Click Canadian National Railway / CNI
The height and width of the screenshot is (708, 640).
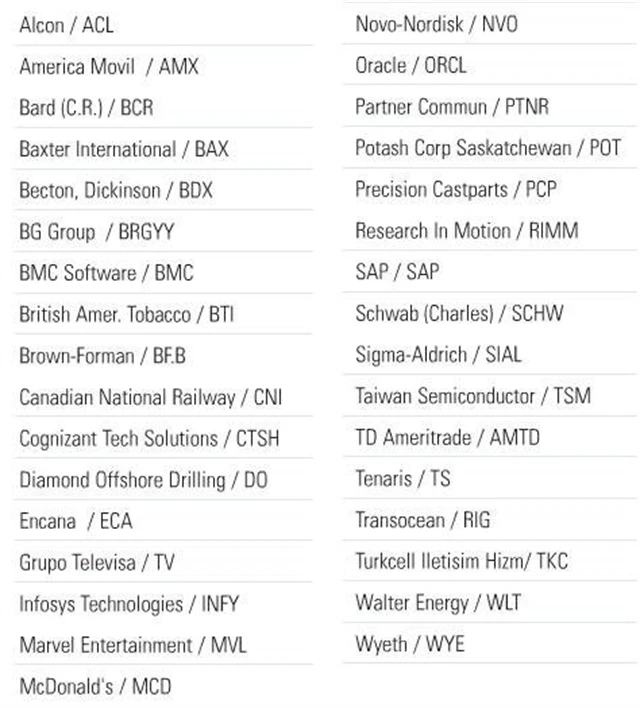click(150, 397)
